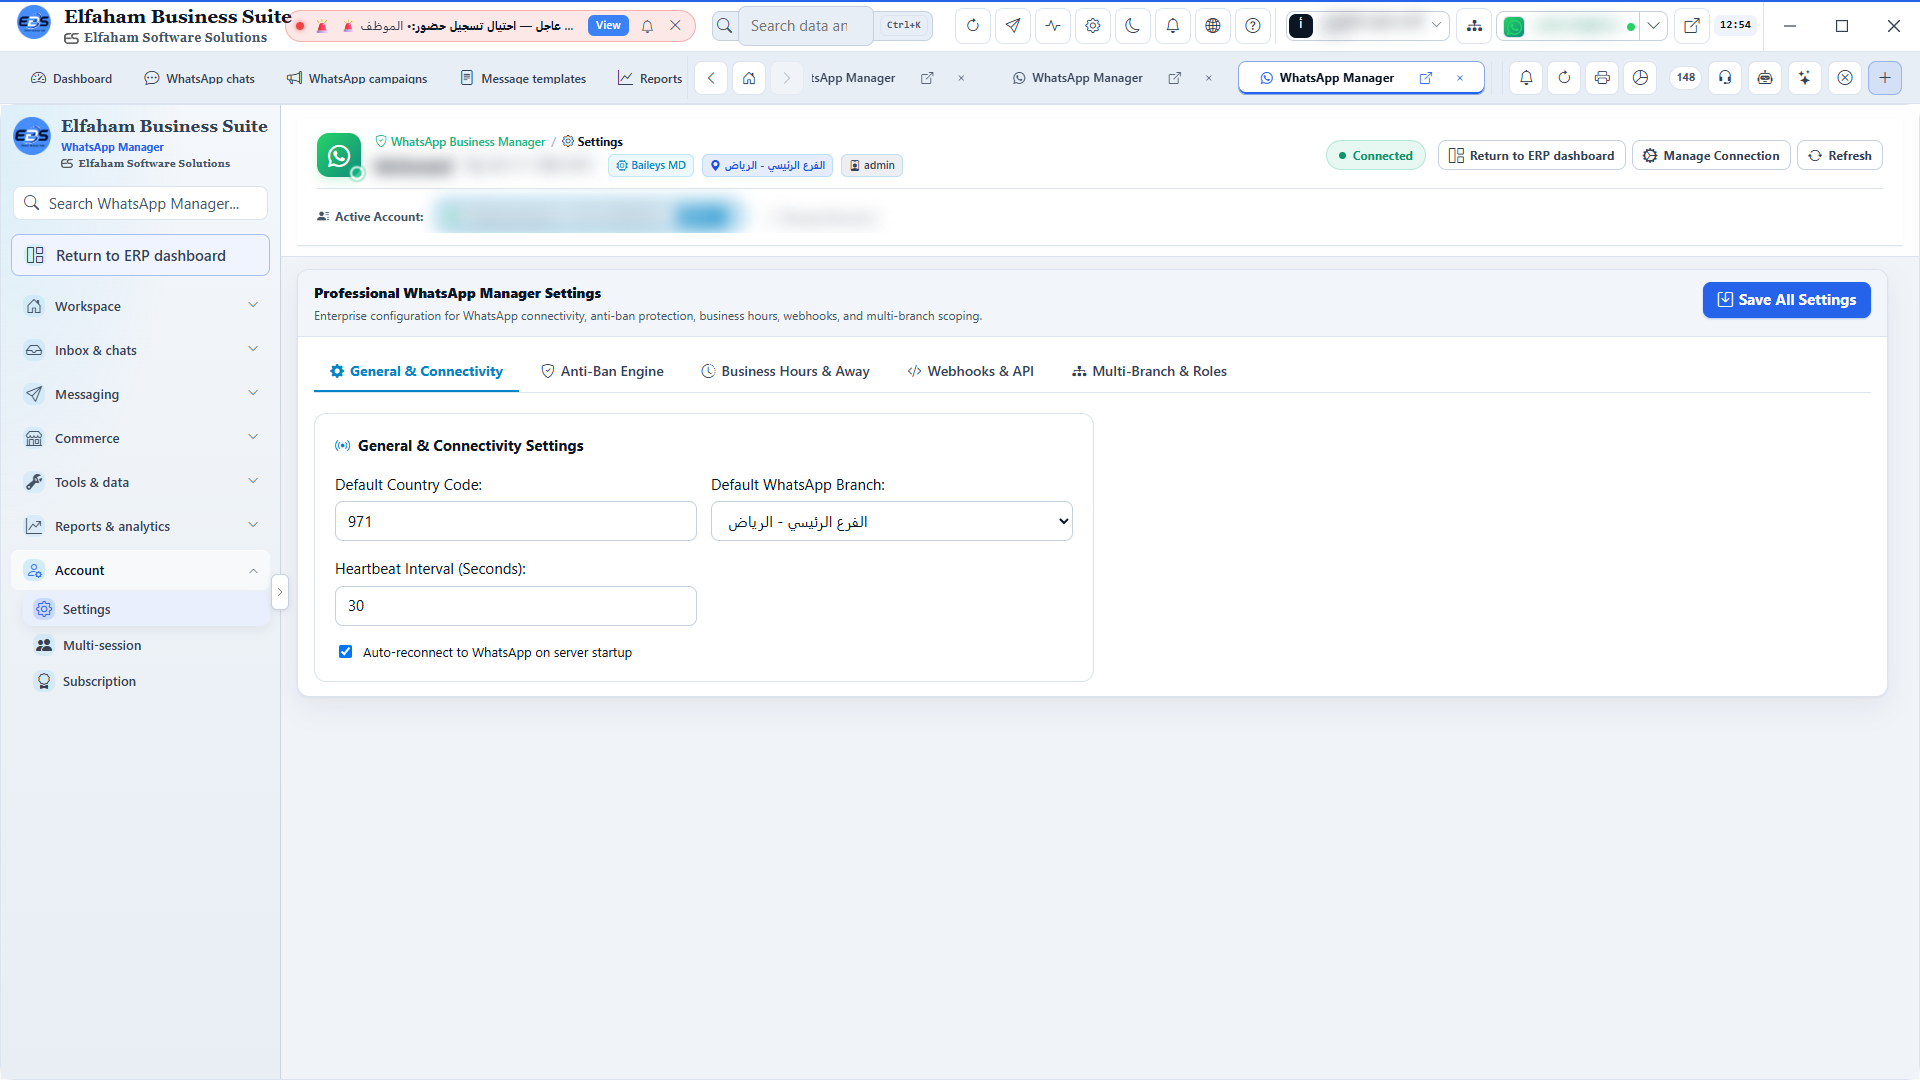The height and width of the screenshot is (1080, 1920).
Task: Collapse the Account sidebar section
Action: pos(140,570)
